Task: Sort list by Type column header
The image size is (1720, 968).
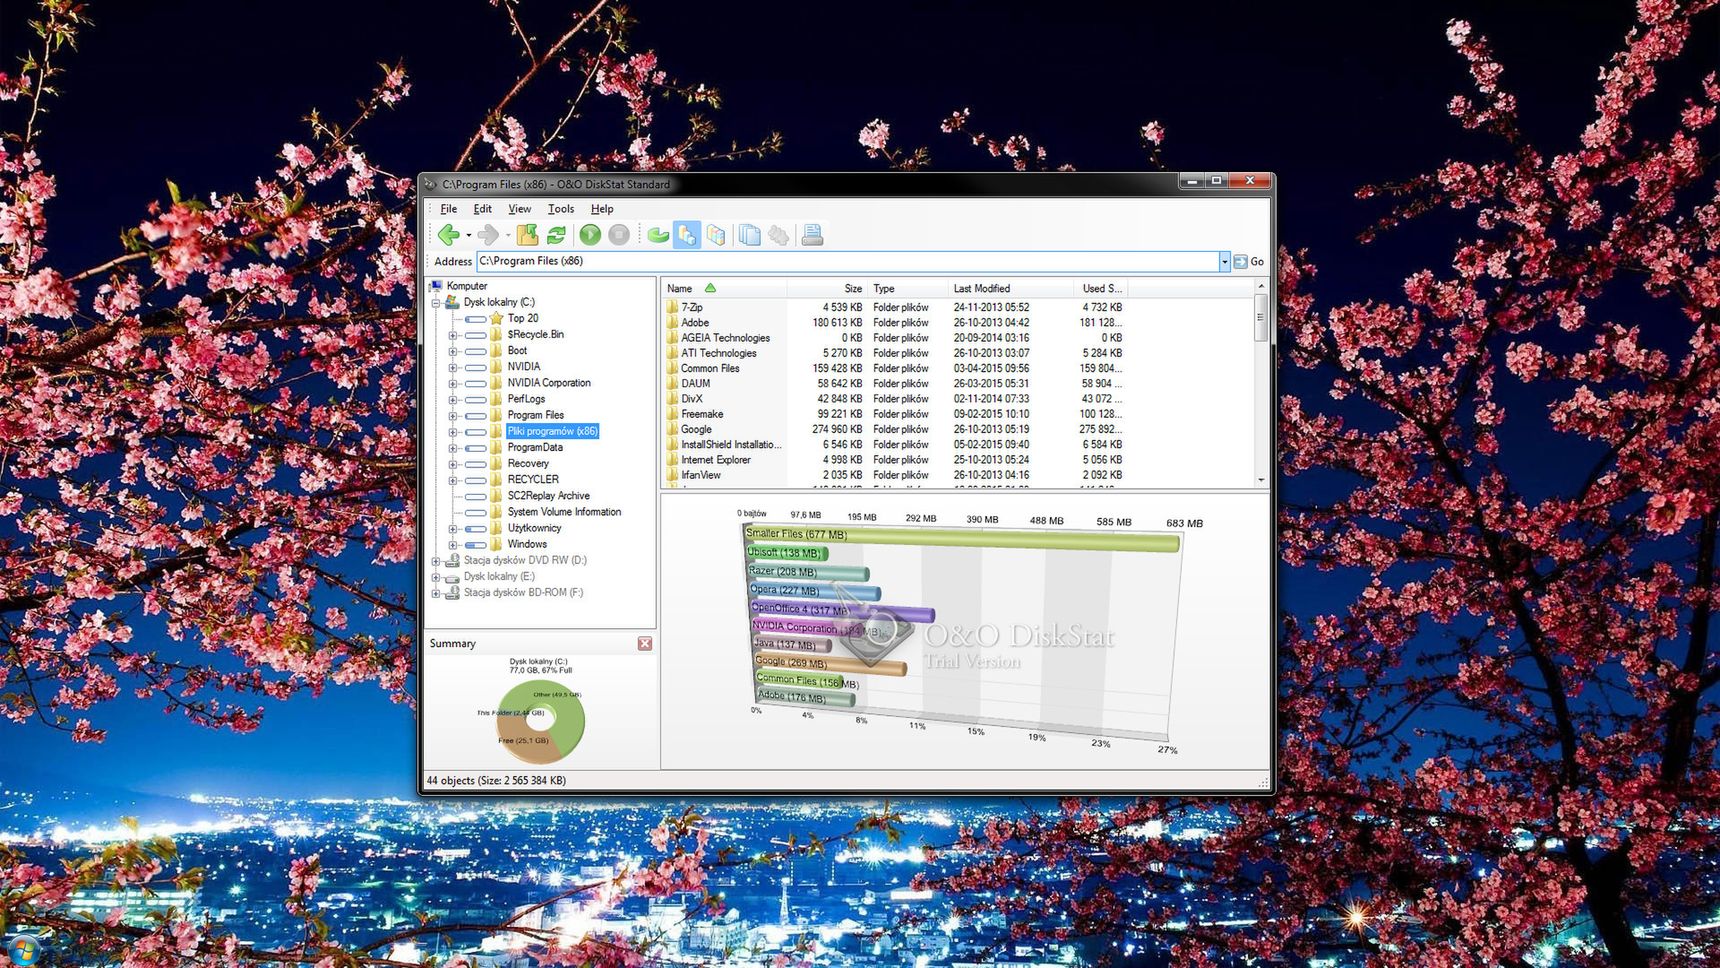Action: pyautogui.click(x=906, y=289)
